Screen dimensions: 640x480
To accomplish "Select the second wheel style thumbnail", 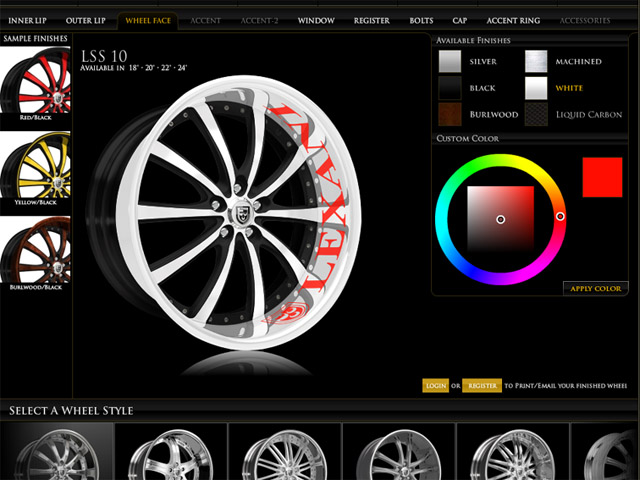I will [x=171, y=451].
